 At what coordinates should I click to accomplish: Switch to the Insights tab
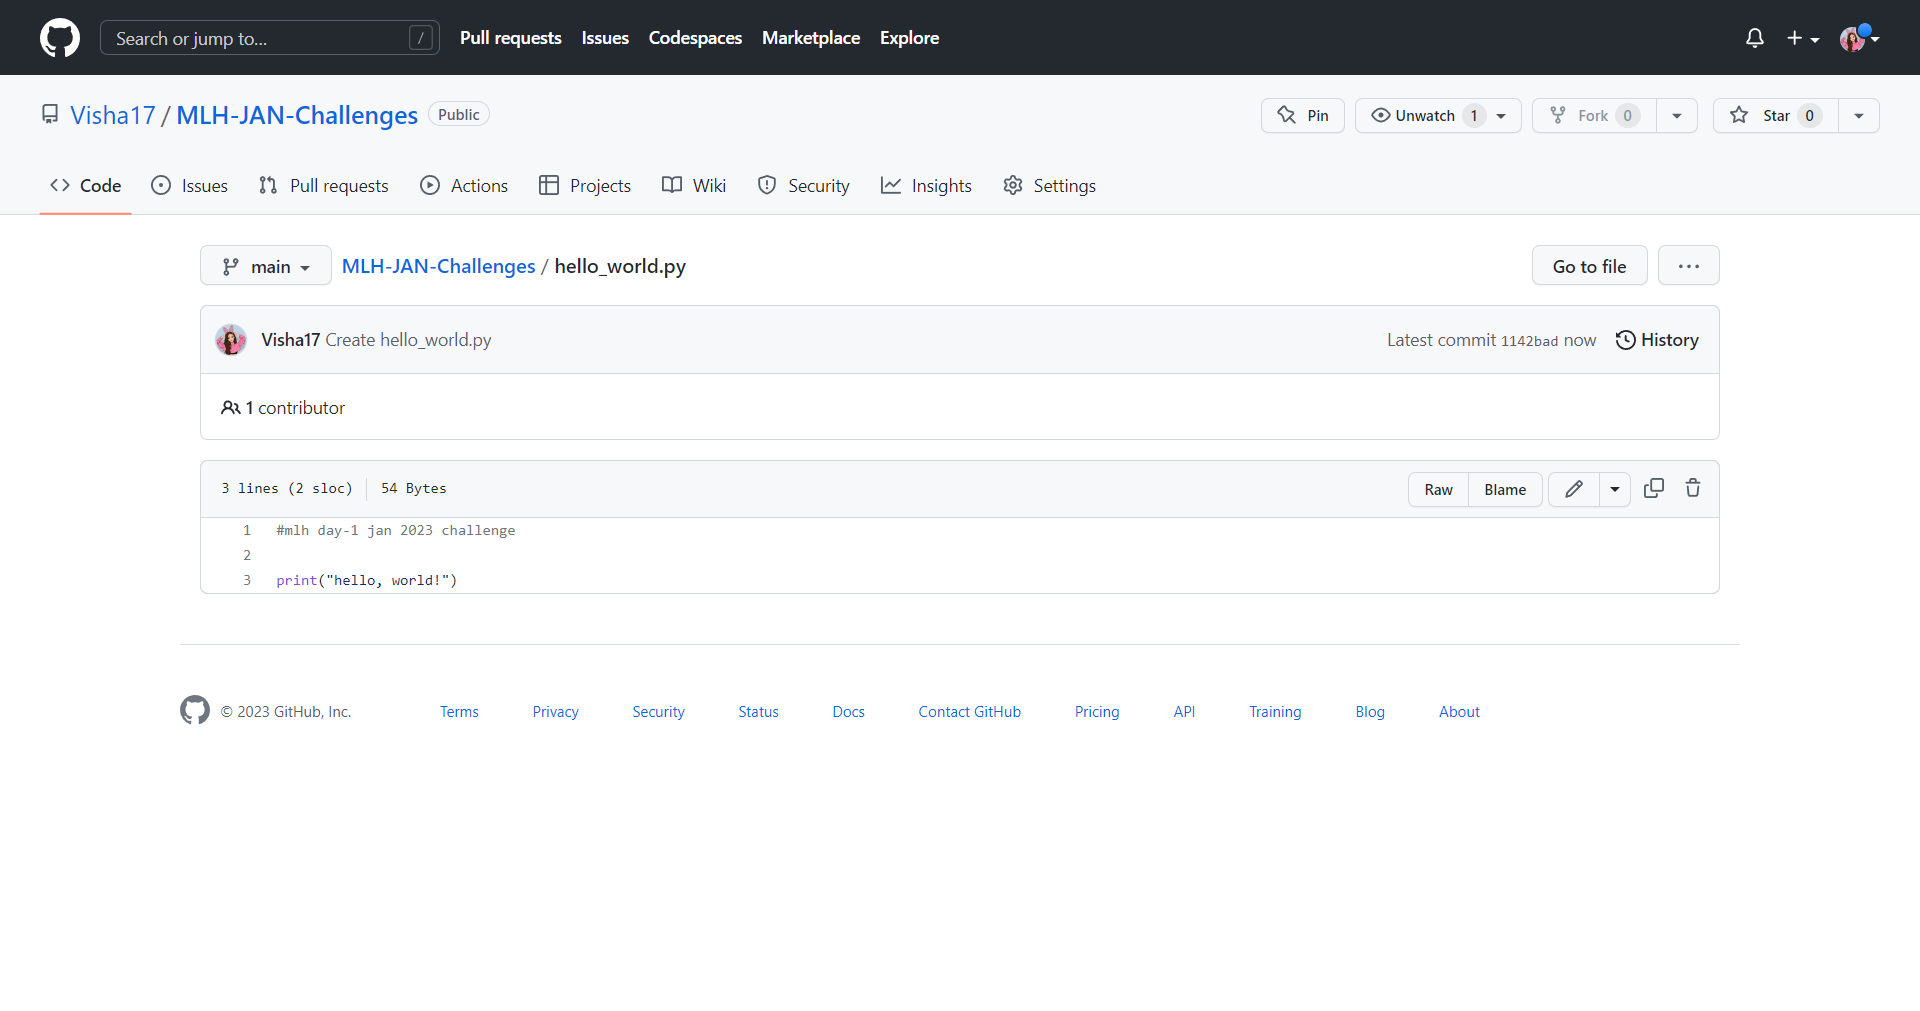click(926, 186)
